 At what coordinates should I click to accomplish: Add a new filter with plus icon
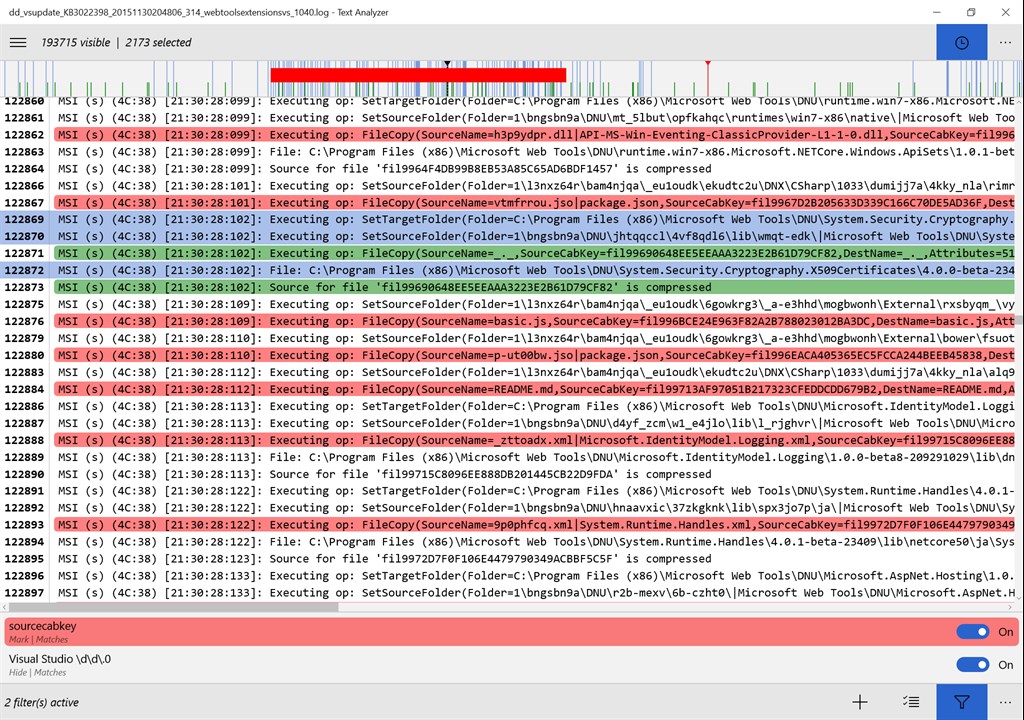pyautogui.click(x=860, y=702)
